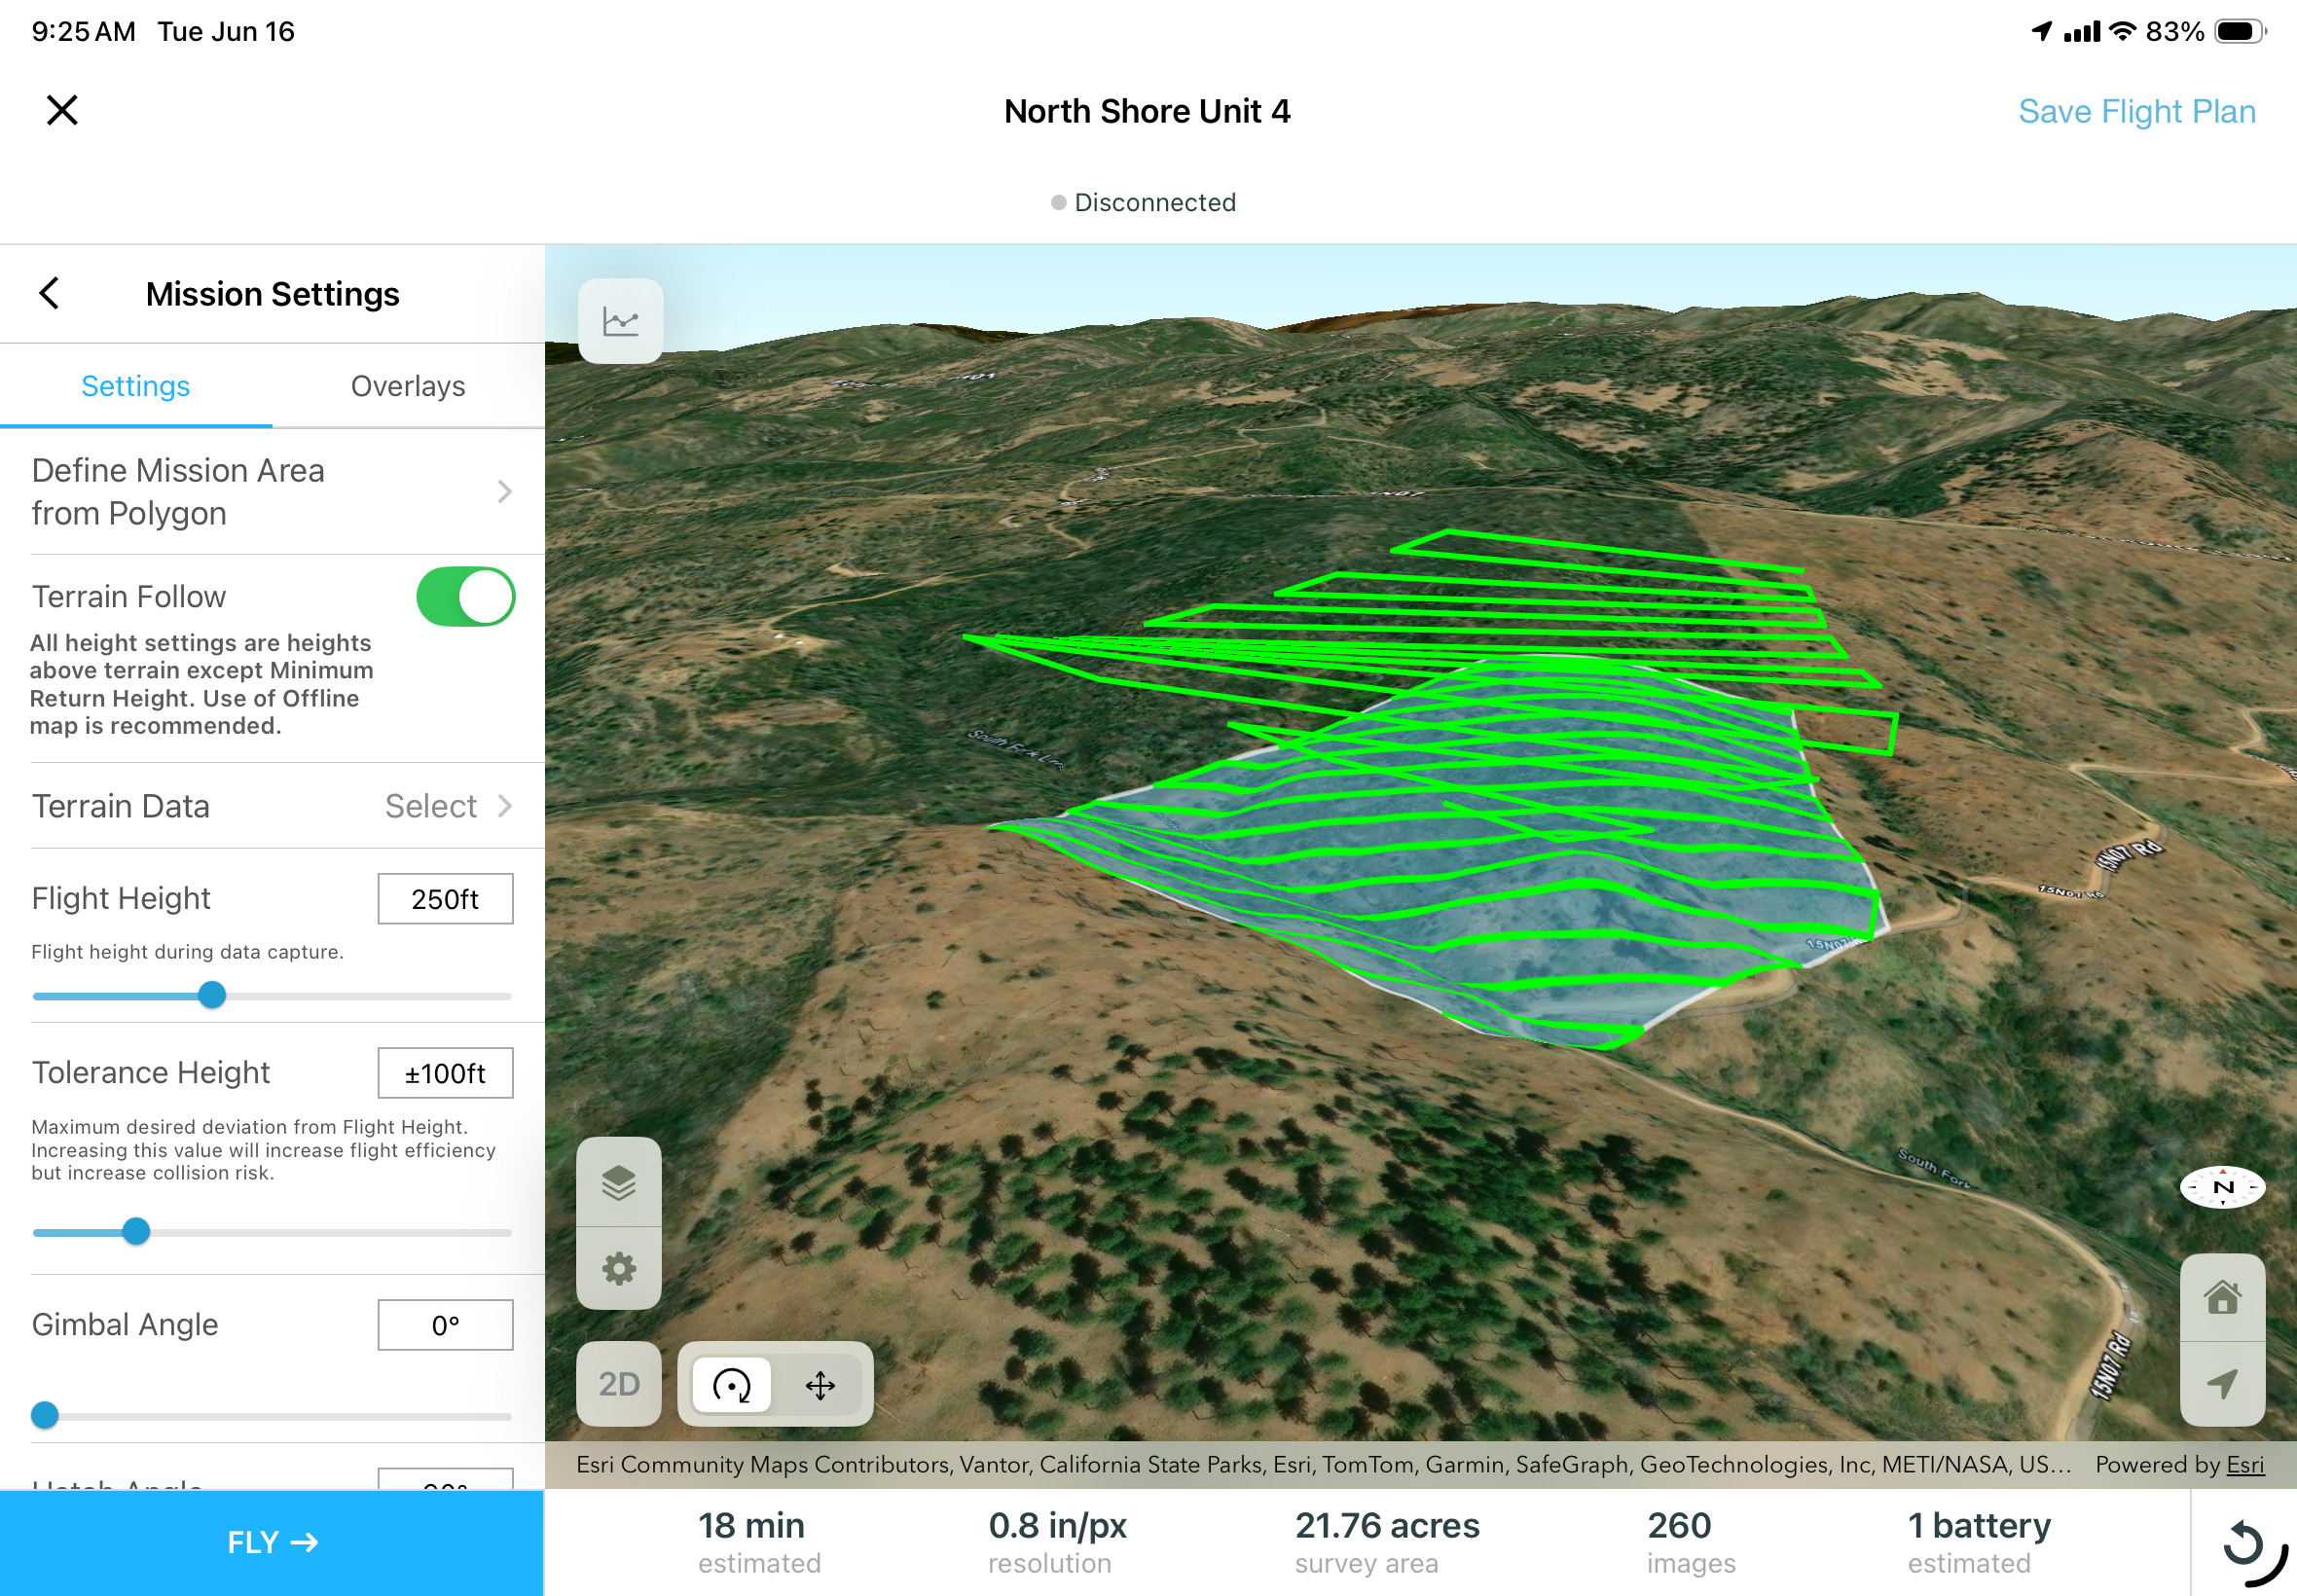Tap the FLY button

click(x=272, y=1543)
